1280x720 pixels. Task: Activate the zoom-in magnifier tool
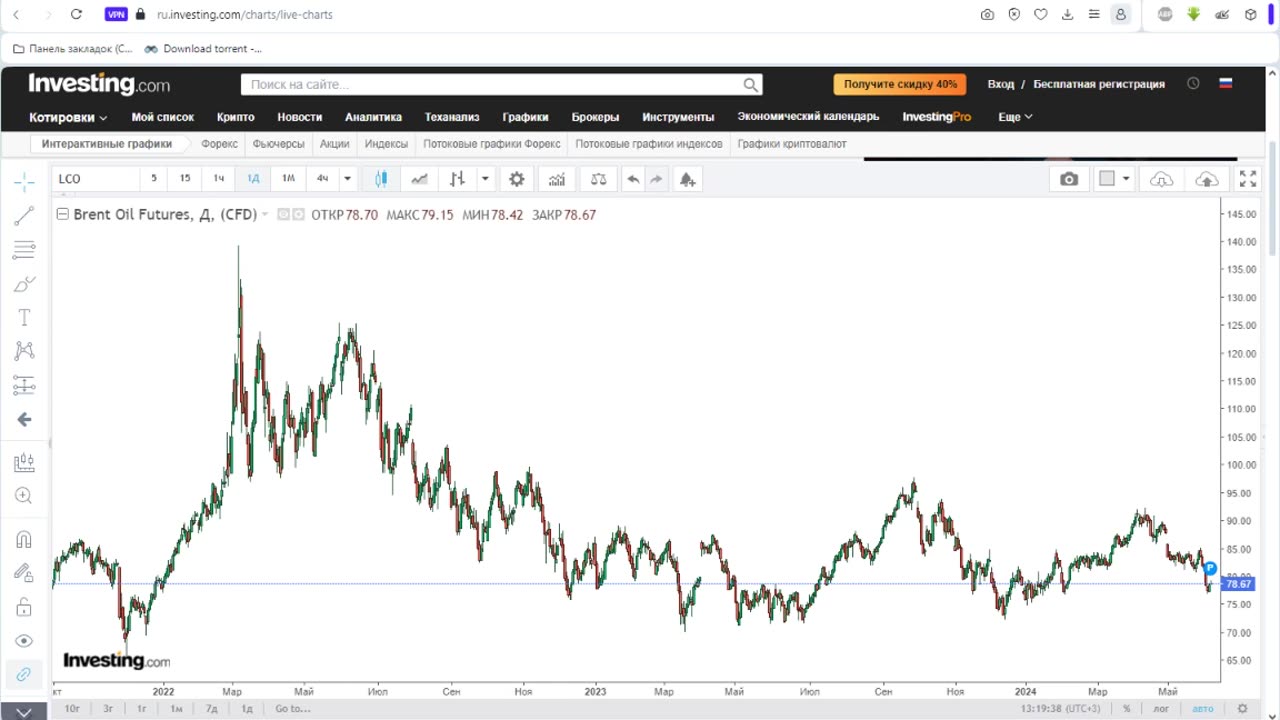[24, 496]
